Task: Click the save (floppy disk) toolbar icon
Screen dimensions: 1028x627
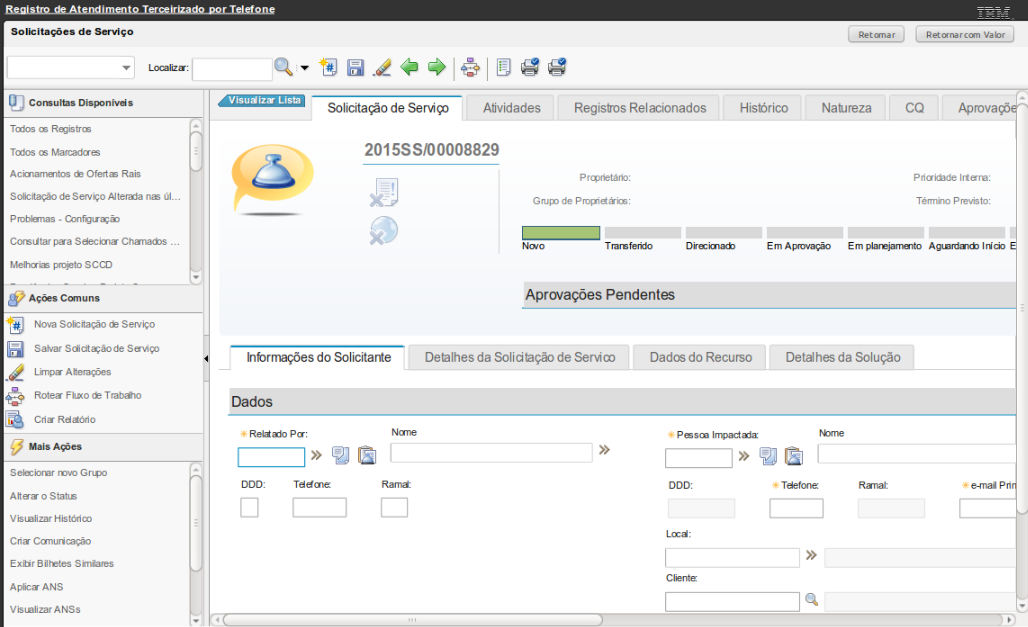Action: coord(355,68)
